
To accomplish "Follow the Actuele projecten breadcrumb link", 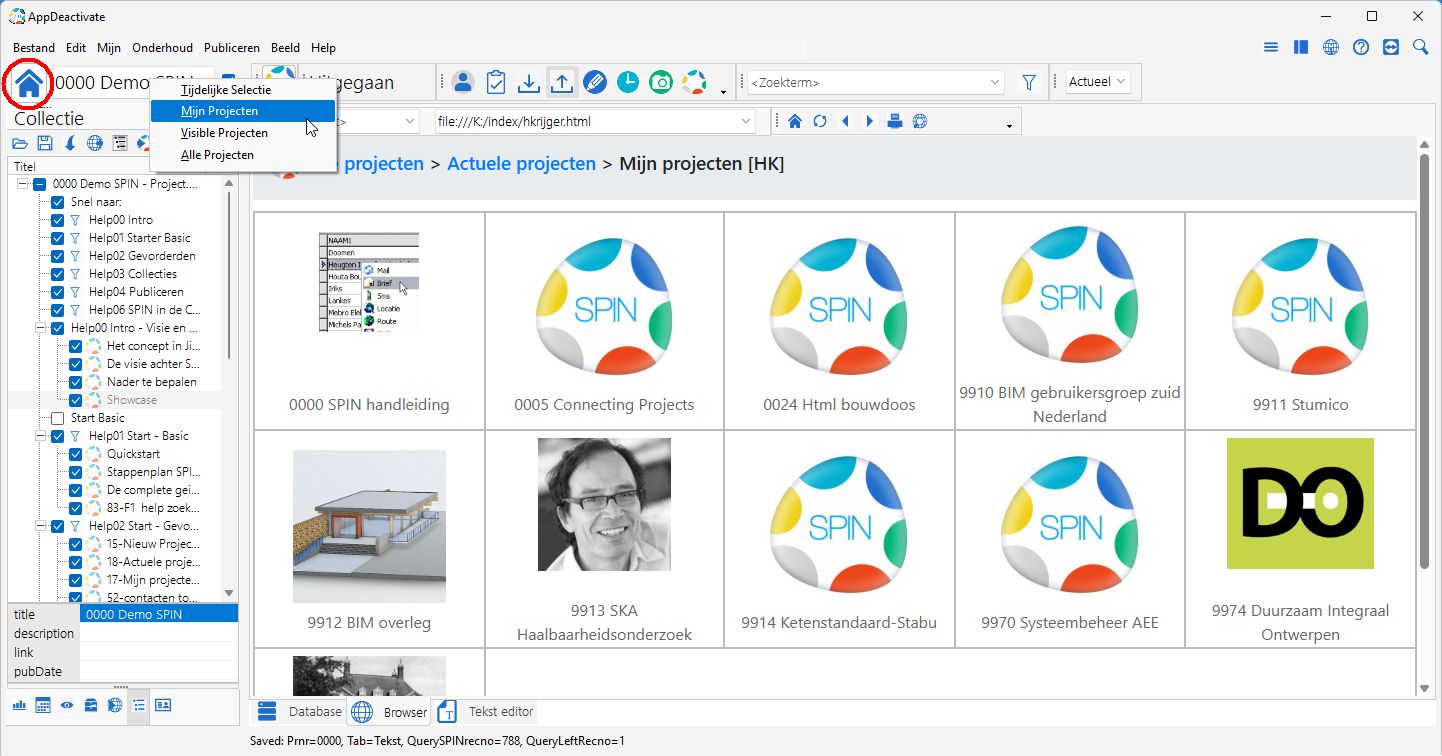I will 521,163.
